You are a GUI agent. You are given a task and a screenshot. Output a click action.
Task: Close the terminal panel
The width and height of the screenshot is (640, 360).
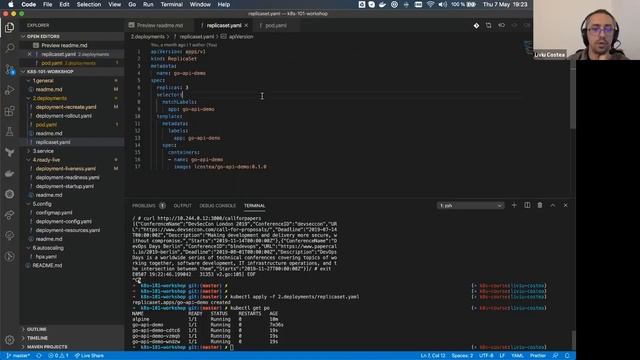(565, 205)
